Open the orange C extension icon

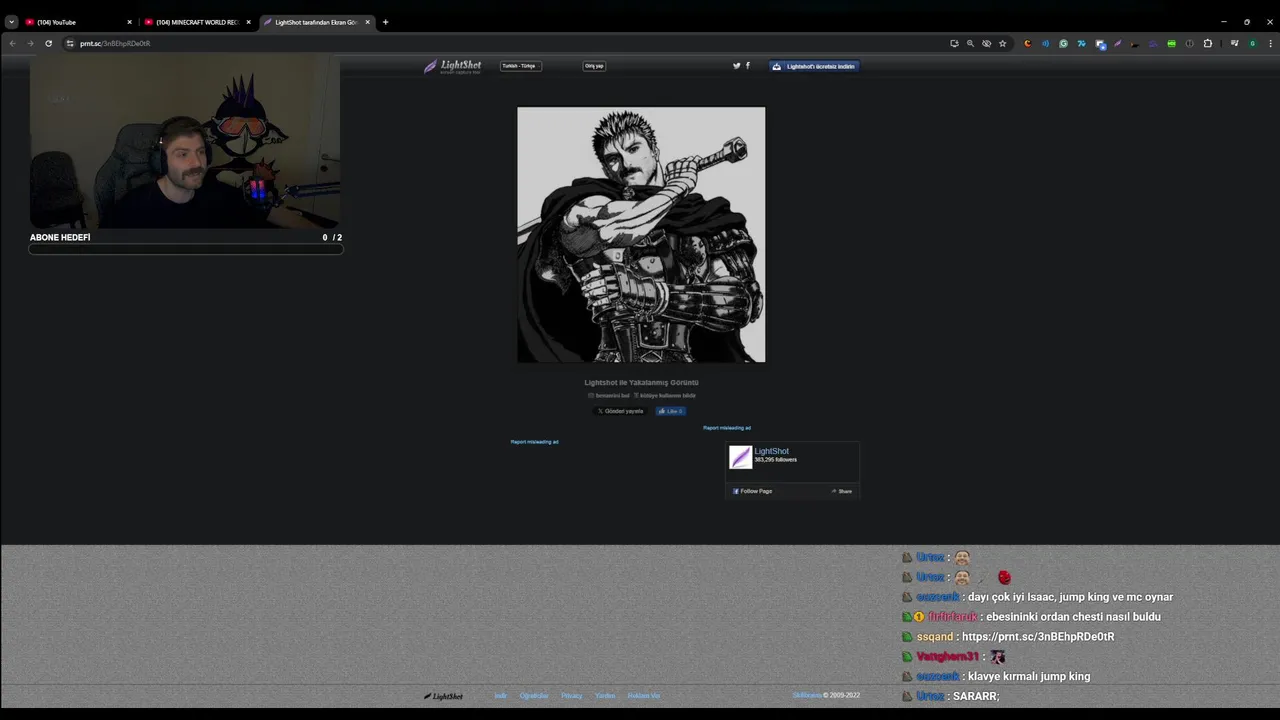pyautogui.click(x=1027, y=43)
